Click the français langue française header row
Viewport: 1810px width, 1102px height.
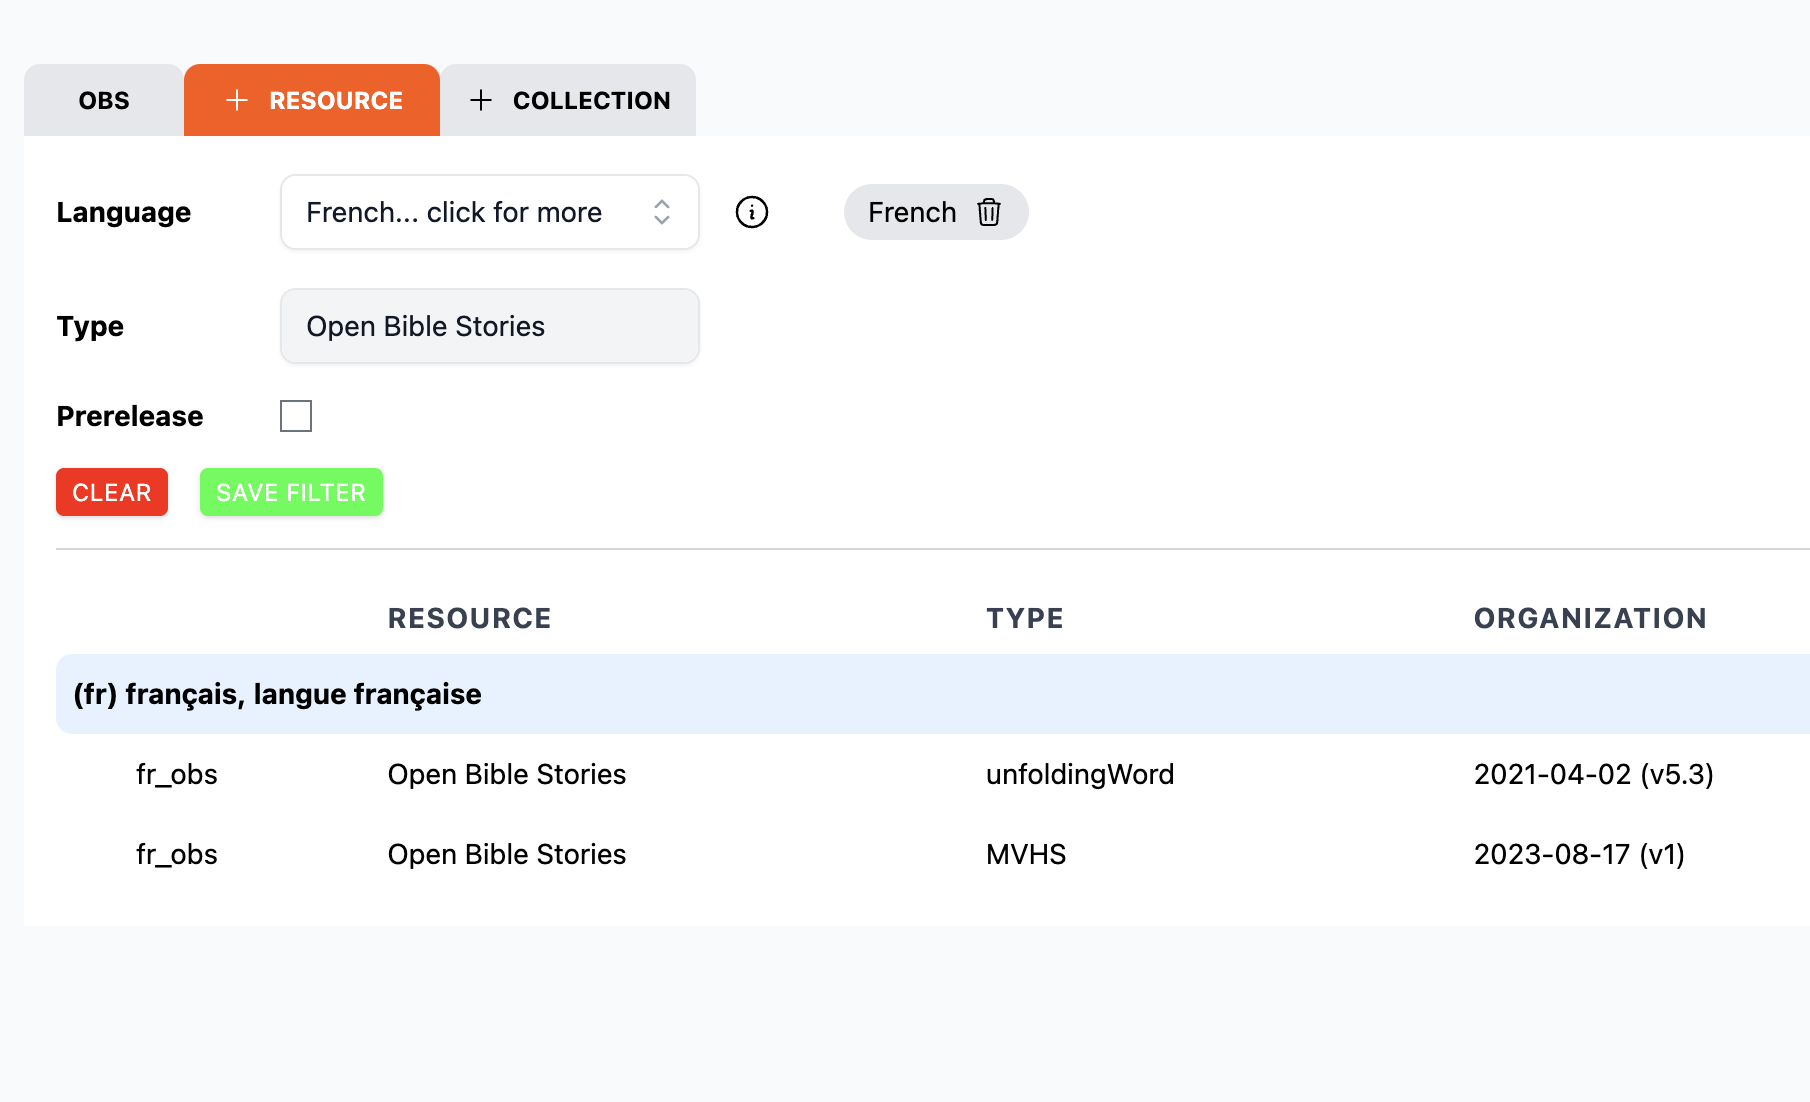tap(278, 693)
